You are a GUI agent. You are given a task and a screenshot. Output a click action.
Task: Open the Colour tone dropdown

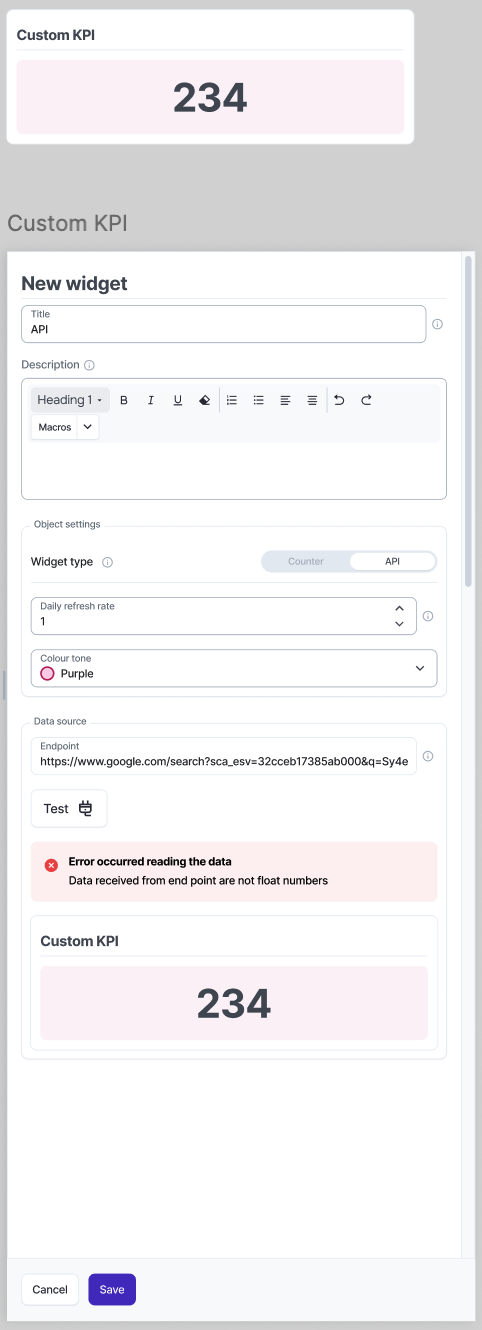point(234,668)
